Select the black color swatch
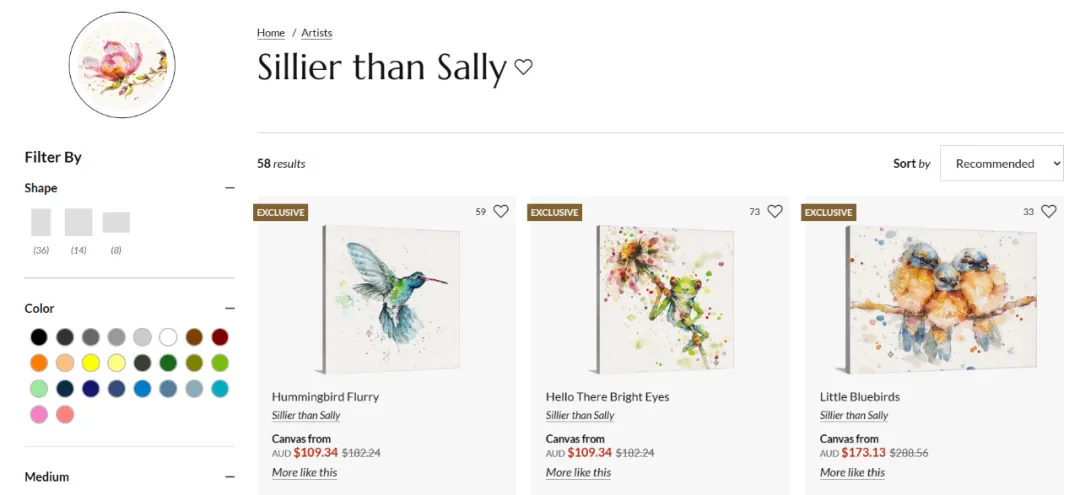Screen dimensions: 1080x495 39,337
